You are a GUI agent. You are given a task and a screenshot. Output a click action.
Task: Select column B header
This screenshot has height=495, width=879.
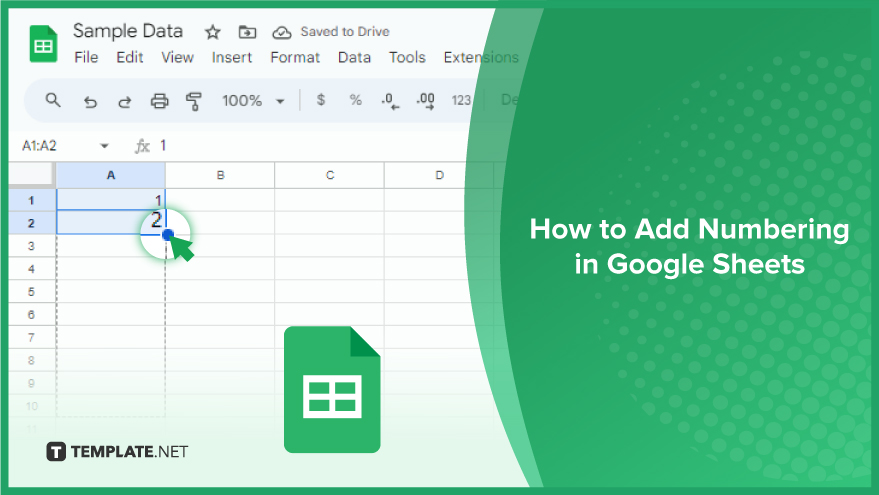coord(220,175)
